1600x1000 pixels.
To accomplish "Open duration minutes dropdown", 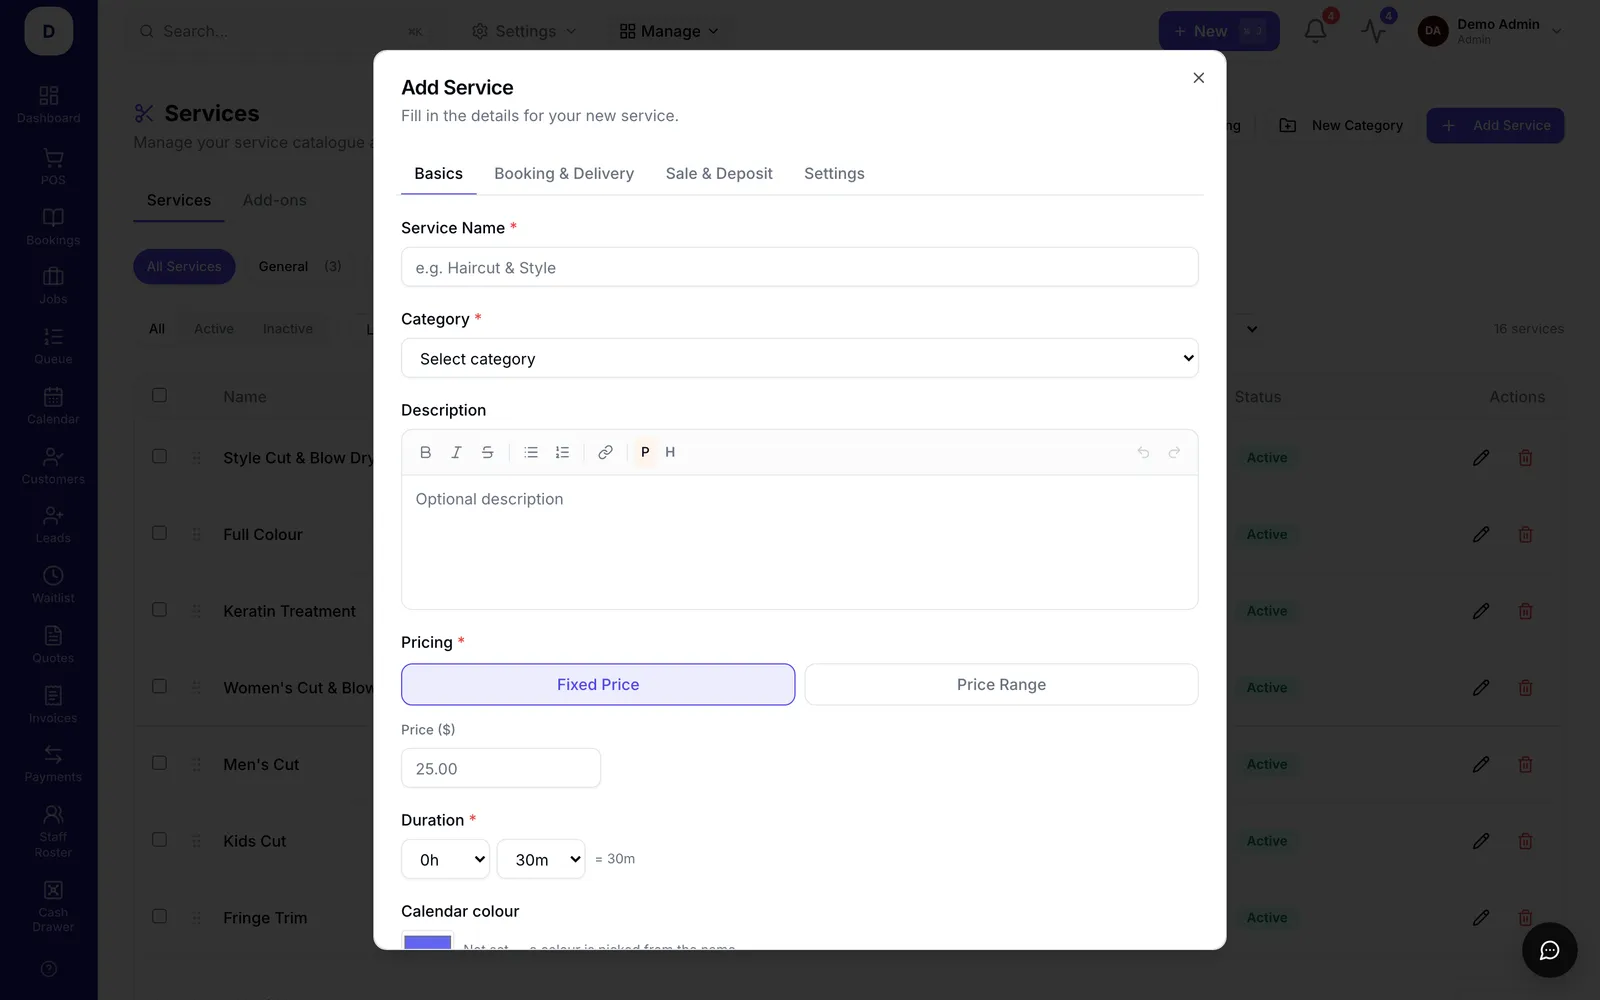I will [x=541, y=859].
